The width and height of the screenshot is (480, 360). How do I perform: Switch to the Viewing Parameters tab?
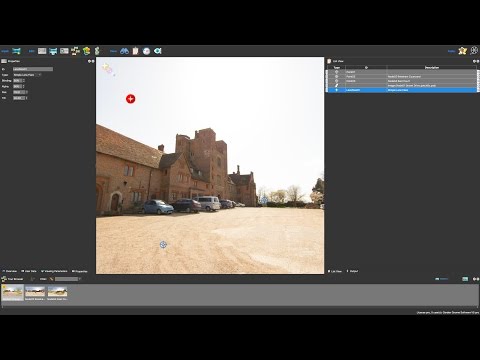[x=54, y=271]
